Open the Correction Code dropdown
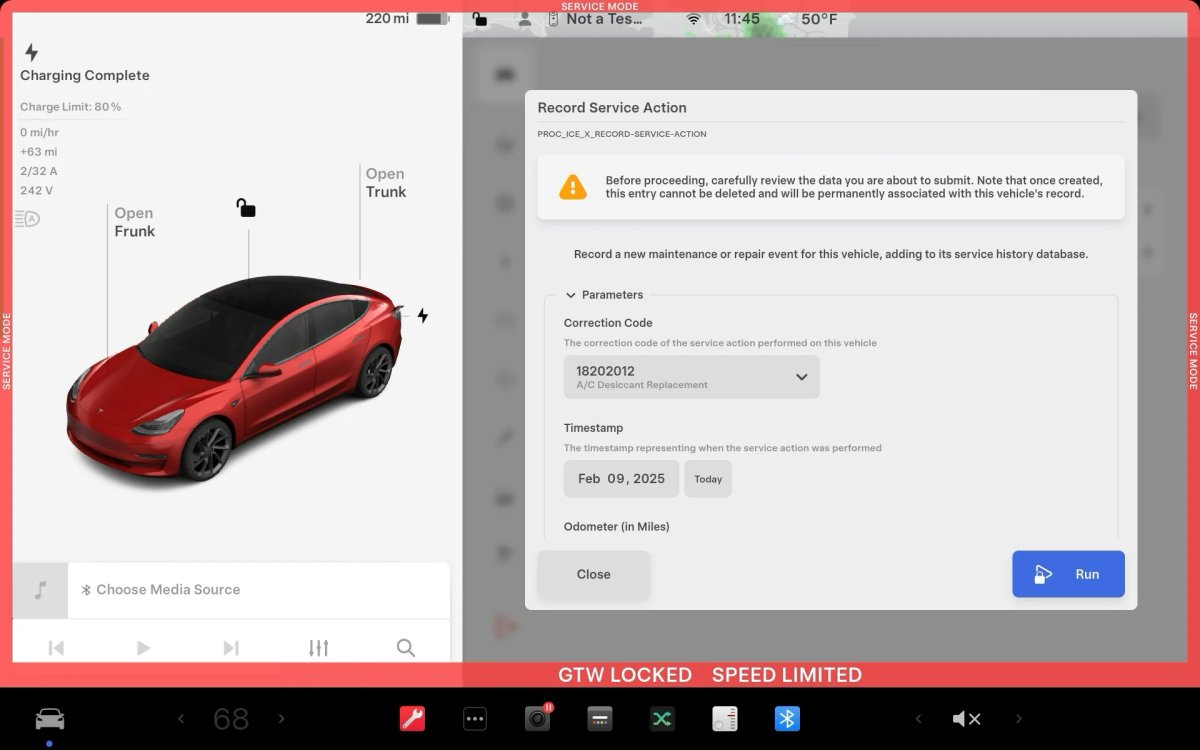Image resolution: width=1200 pixels, height=750 pixels. tap(691, 377)
